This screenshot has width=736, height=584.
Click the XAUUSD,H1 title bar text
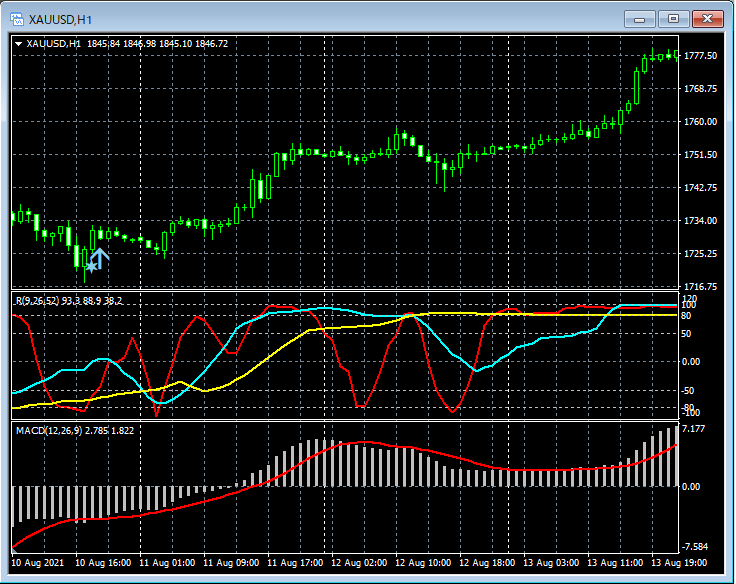point(60,18)
